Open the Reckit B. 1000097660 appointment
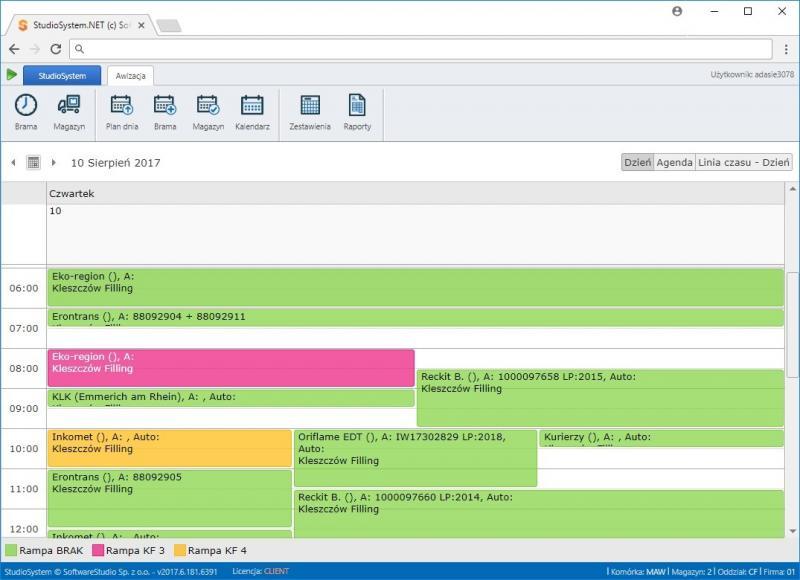Image resolution: width=800 pixels, height=580 pixels. [x=539, y=514]
